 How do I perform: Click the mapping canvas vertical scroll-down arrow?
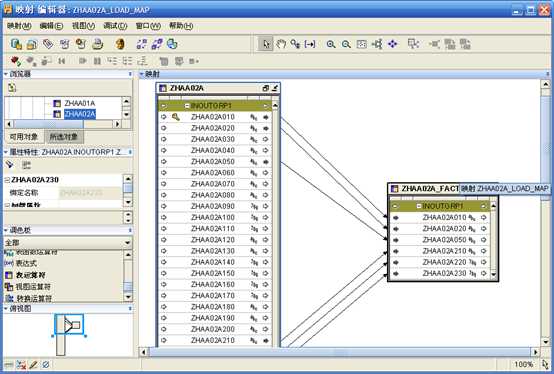point(546,342)
